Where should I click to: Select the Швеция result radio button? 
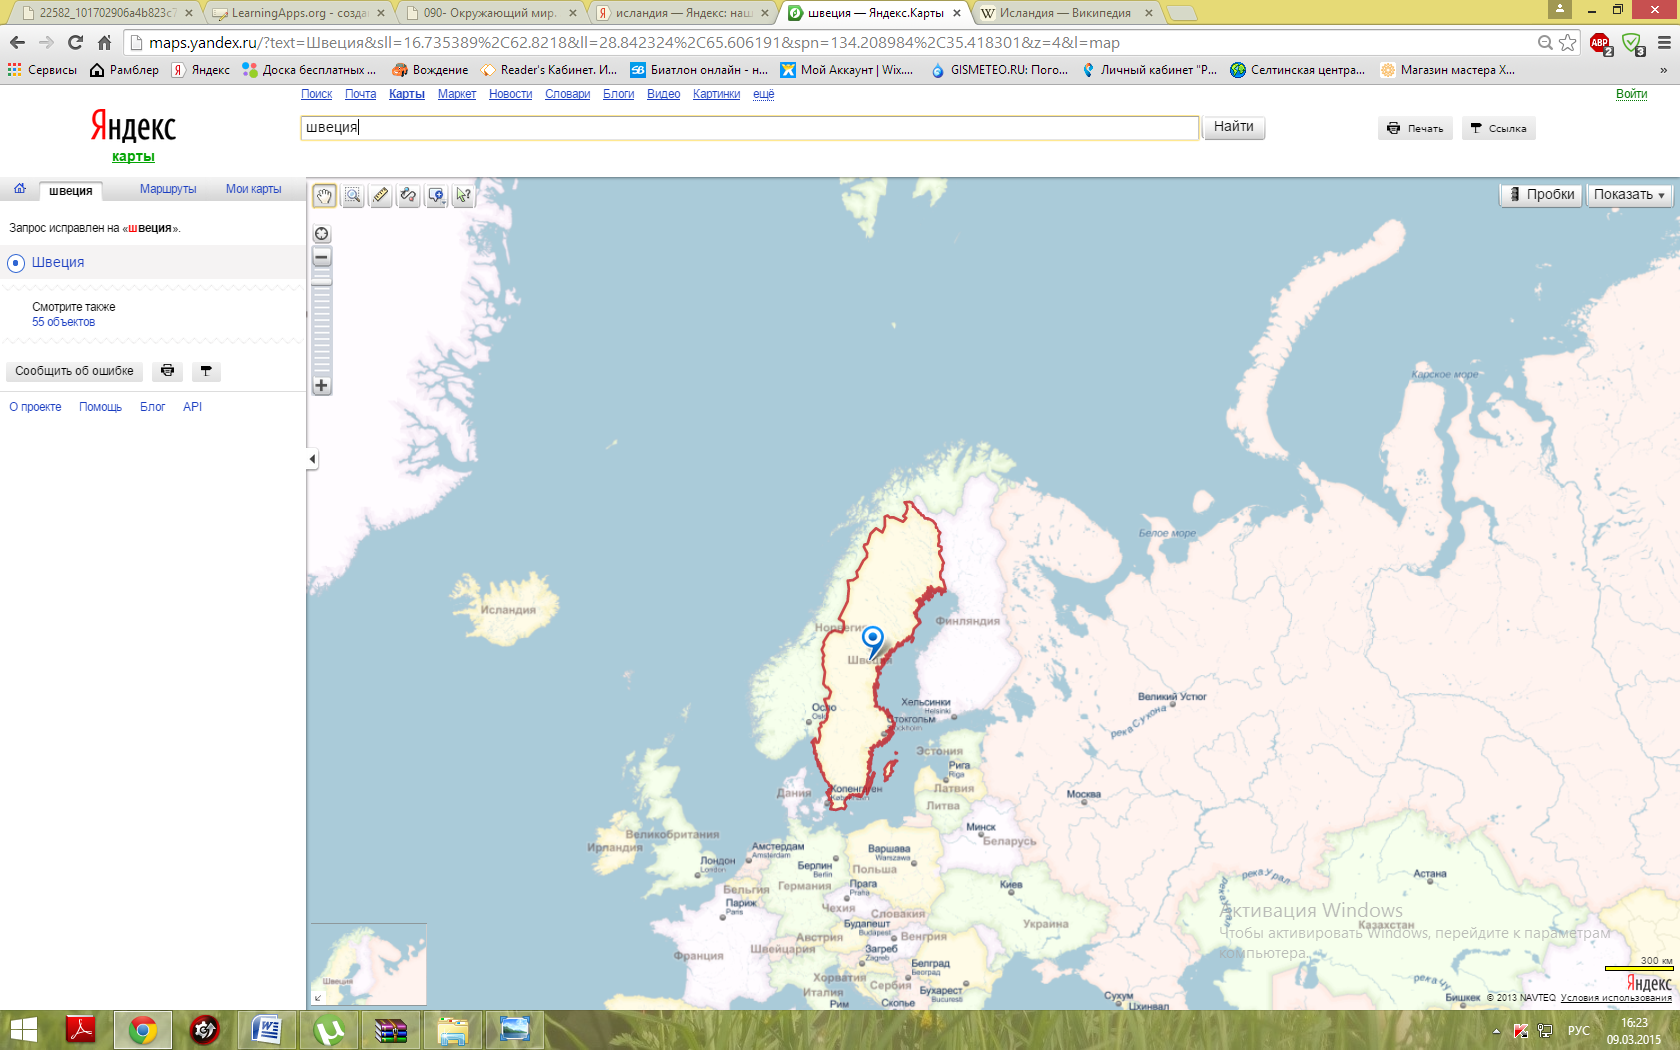tap(16, 263)
